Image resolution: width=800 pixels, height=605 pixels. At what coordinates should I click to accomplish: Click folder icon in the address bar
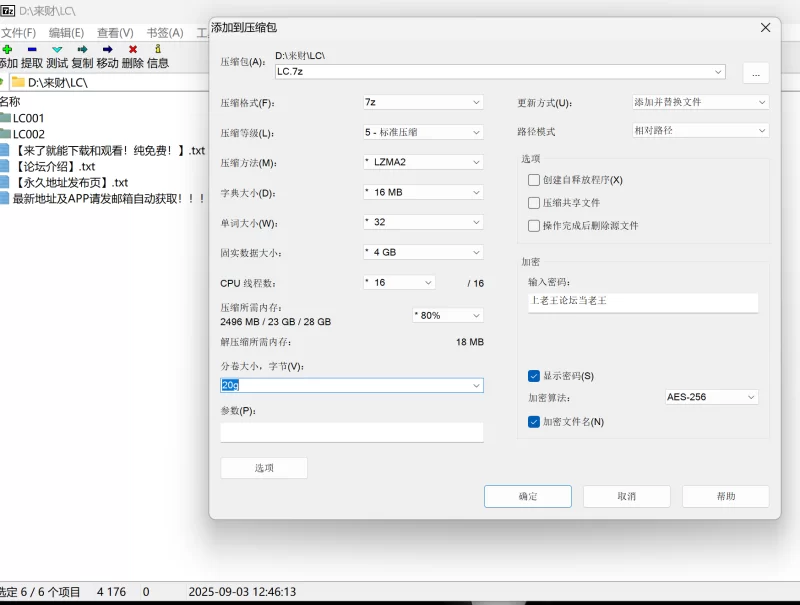click(18, 82)
